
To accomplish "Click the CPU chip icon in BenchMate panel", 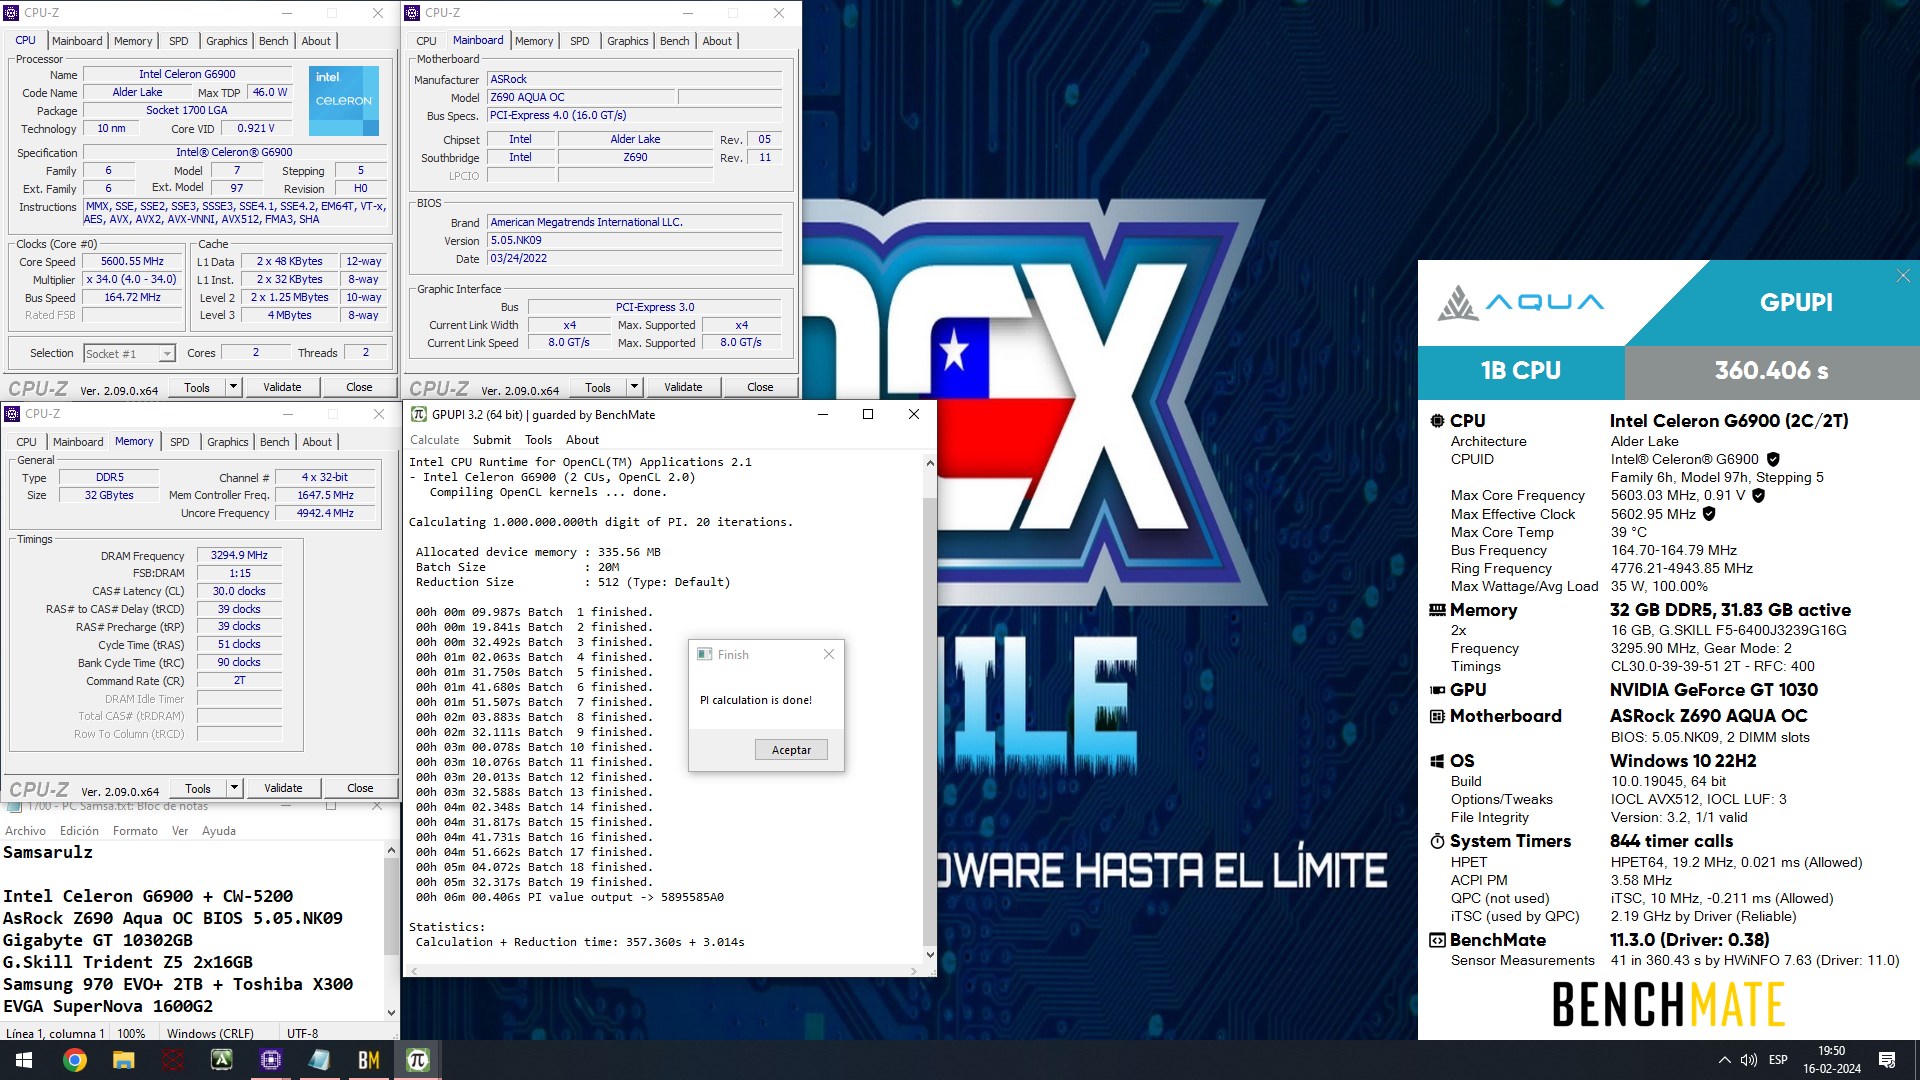I will tap(1437, 421).
